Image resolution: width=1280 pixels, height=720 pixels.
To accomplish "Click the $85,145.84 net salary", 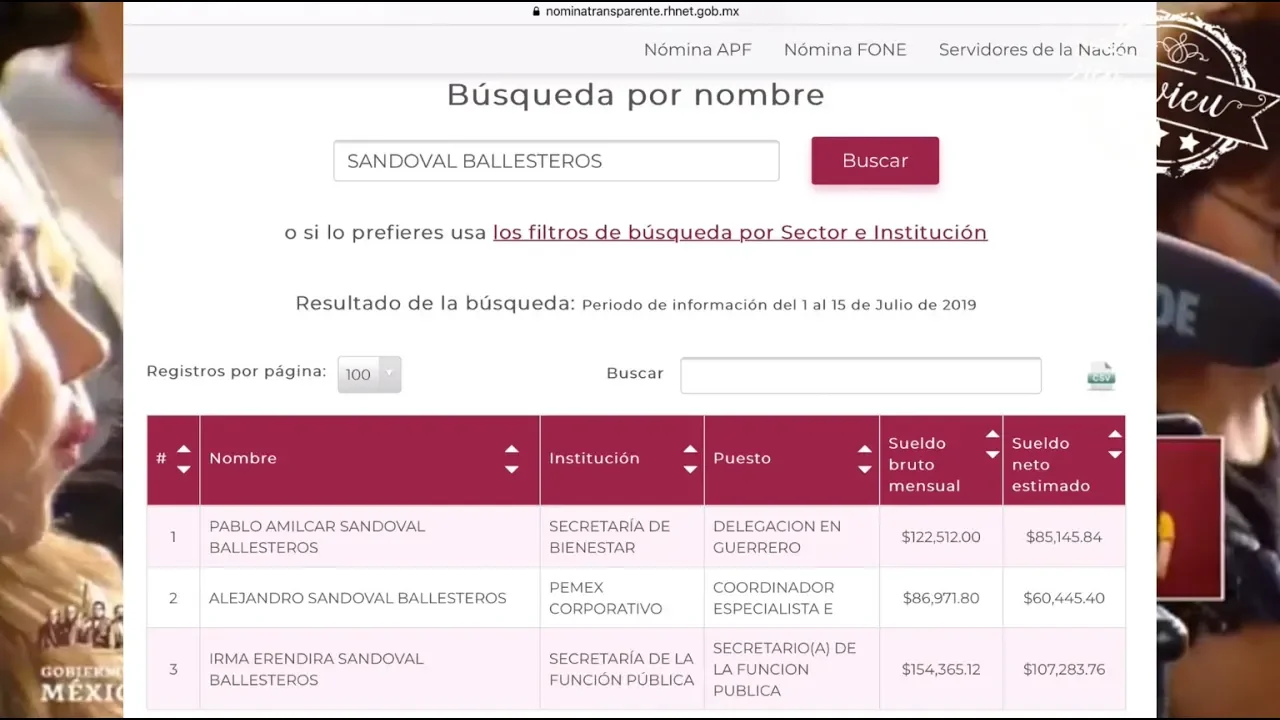I will point(1064,537).
